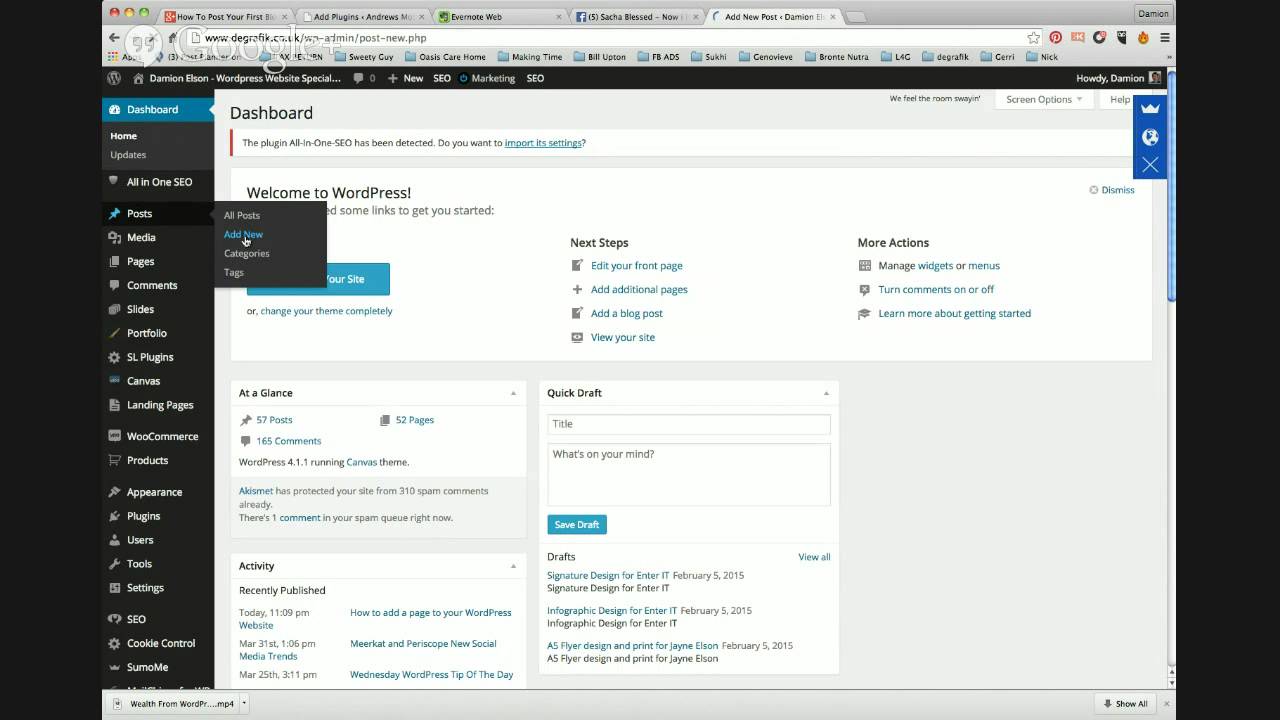Open the 'Add a blog post' link
The image size is (1280, 720).
627,314
